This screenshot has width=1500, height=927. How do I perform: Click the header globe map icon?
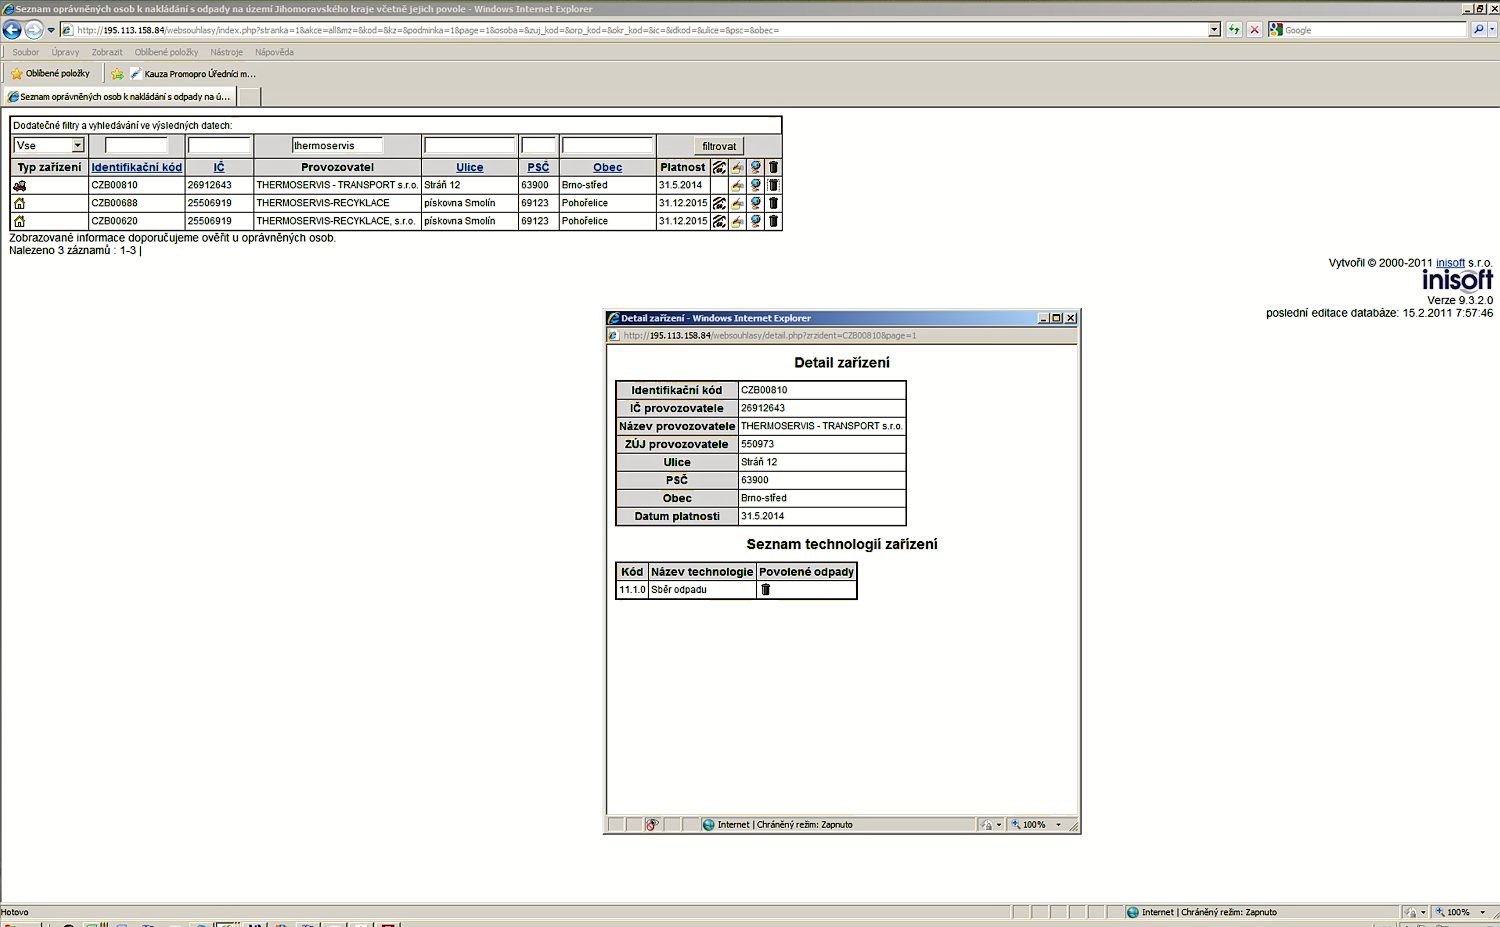tap(756, 167)
